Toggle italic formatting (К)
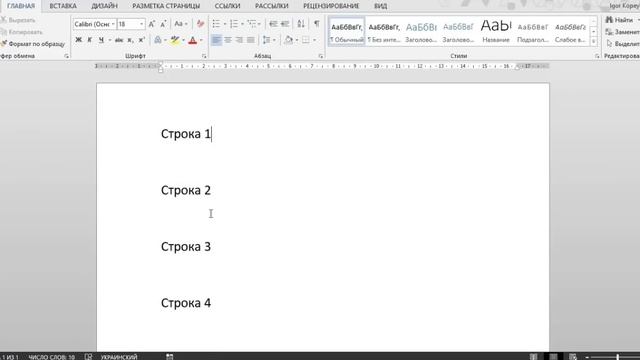 click(90, 40)
